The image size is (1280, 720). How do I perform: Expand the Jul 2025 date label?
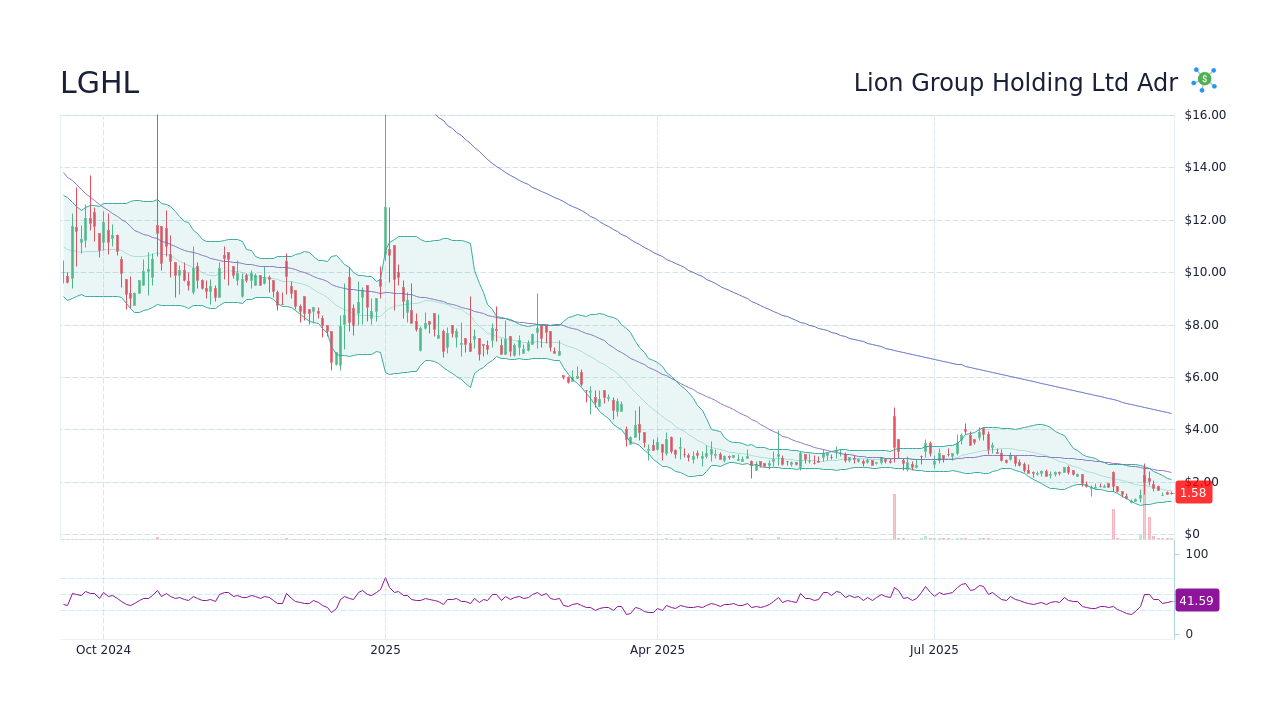tap(933, 649)
